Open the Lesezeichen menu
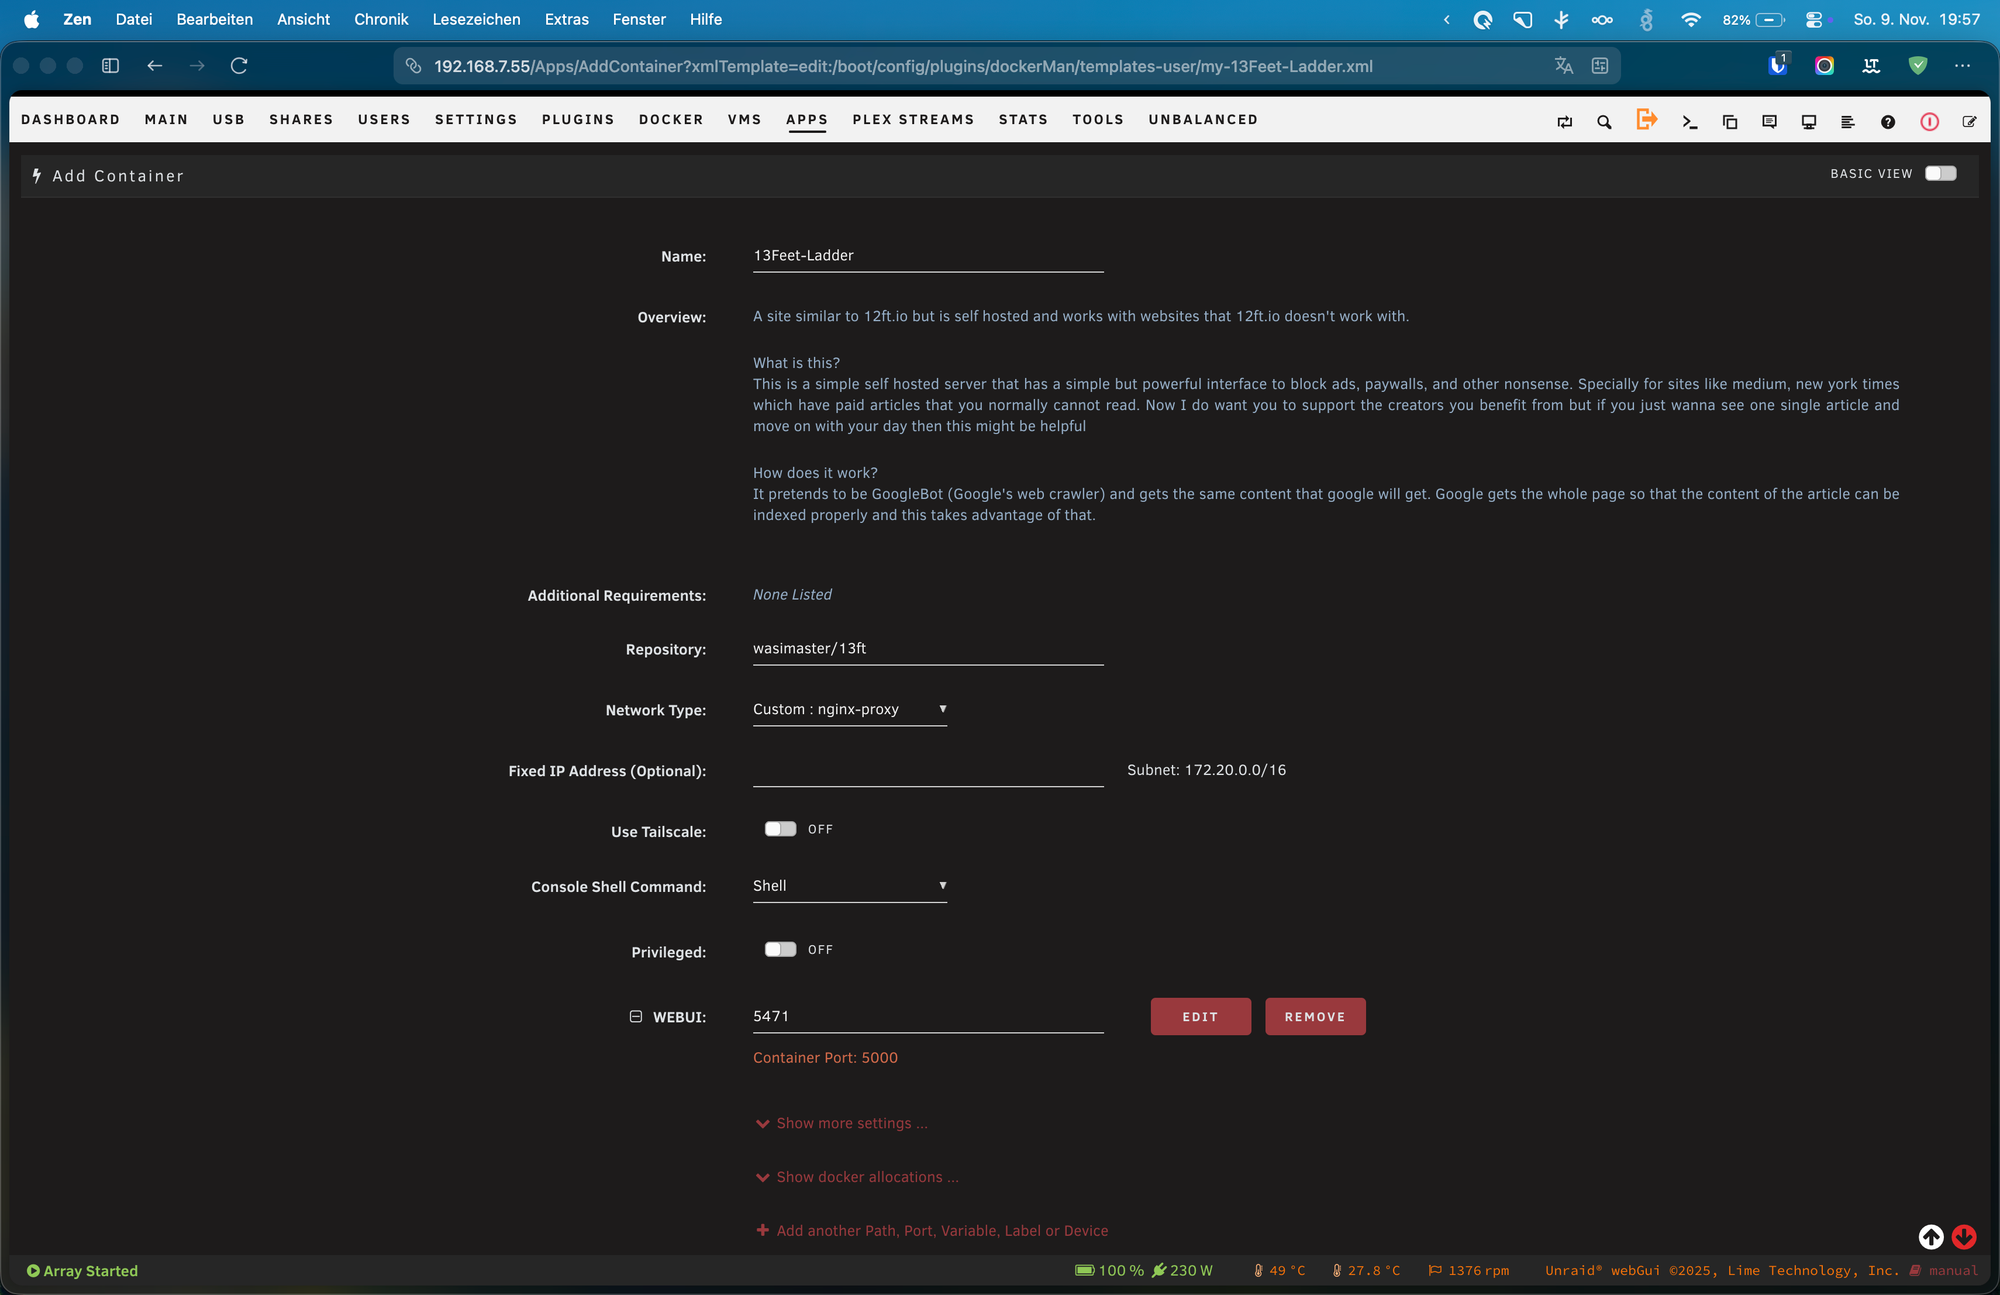The height and width of the screenshot is (1295, 2000). point(476,19)
